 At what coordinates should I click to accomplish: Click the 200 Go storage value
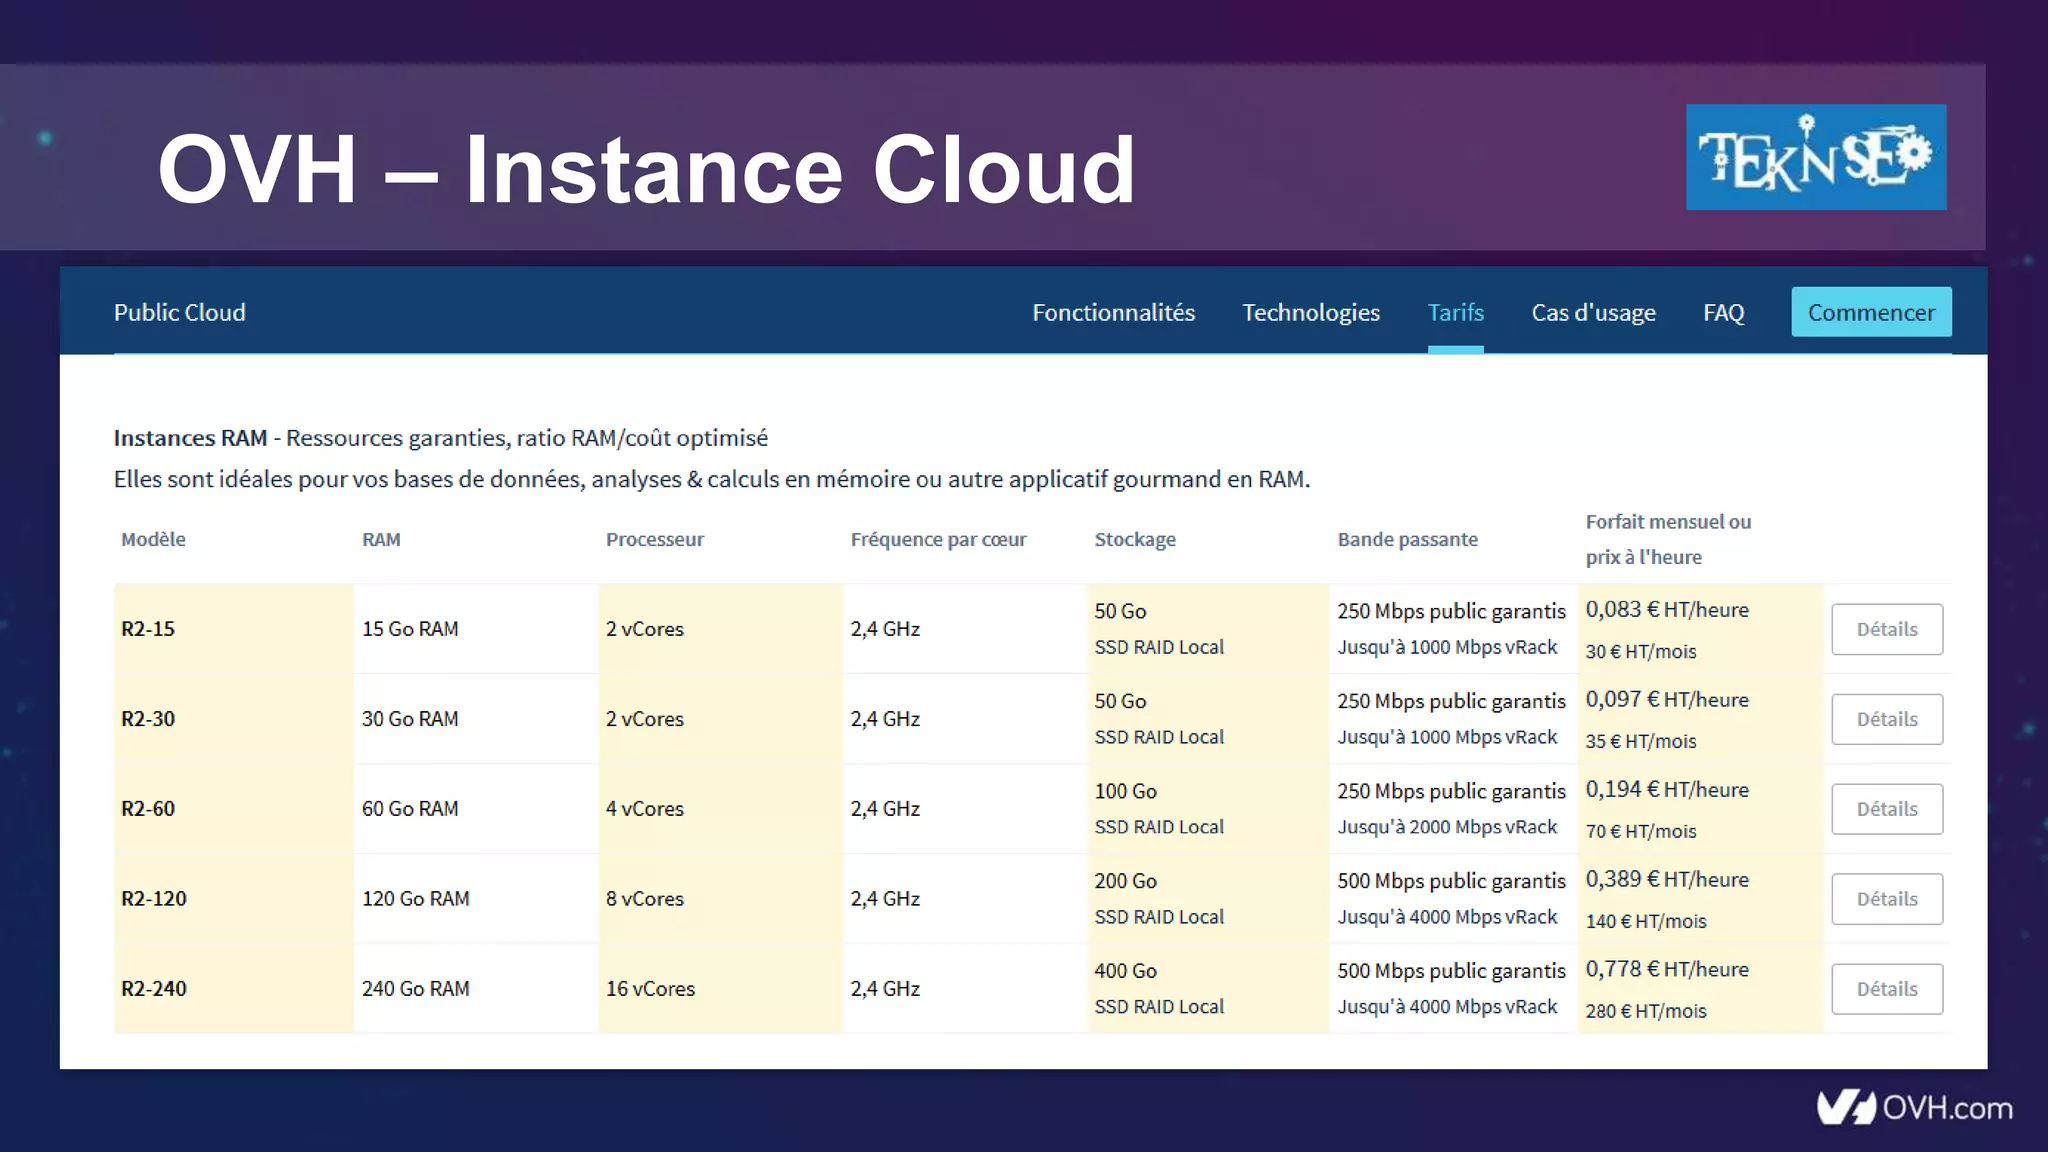[x=1125, y=881]
